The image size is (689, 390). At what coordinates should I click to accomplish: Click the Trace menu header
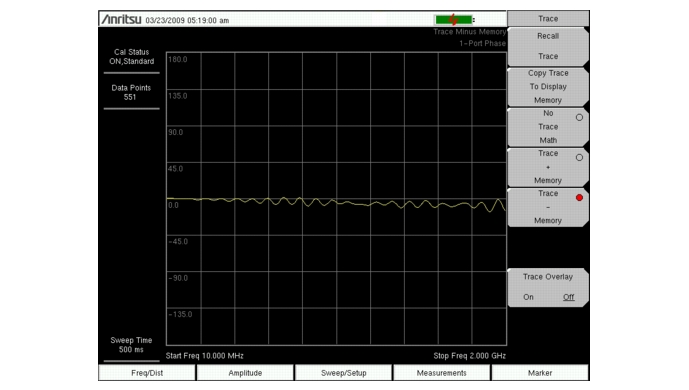(x=548, y=18)
